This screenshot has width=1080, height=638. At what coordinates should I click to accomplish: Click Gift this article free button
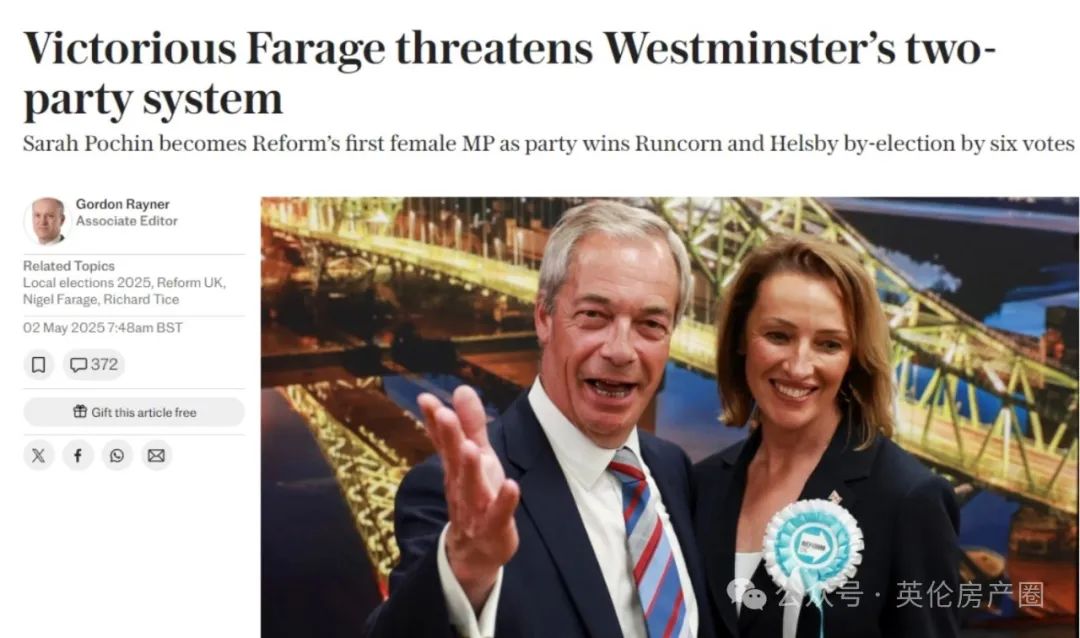pos(134,412)
